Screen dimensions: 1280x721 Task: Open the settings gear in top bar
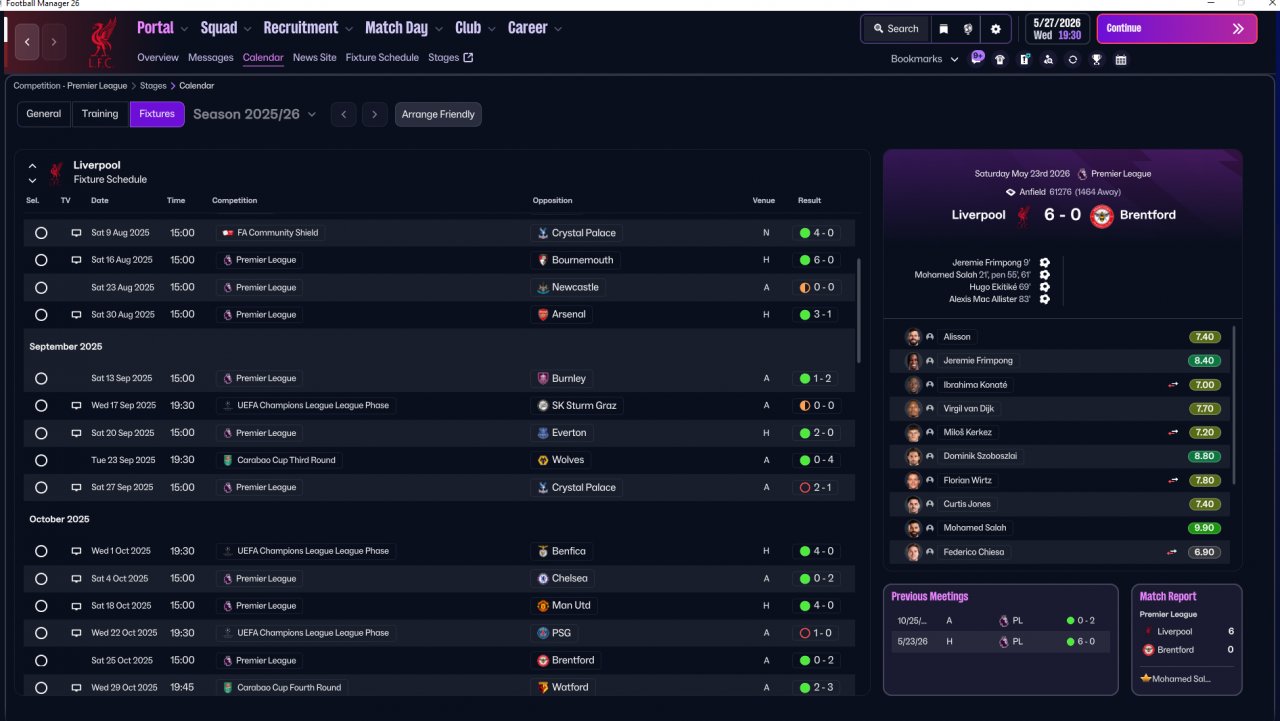tap(996, 29)
